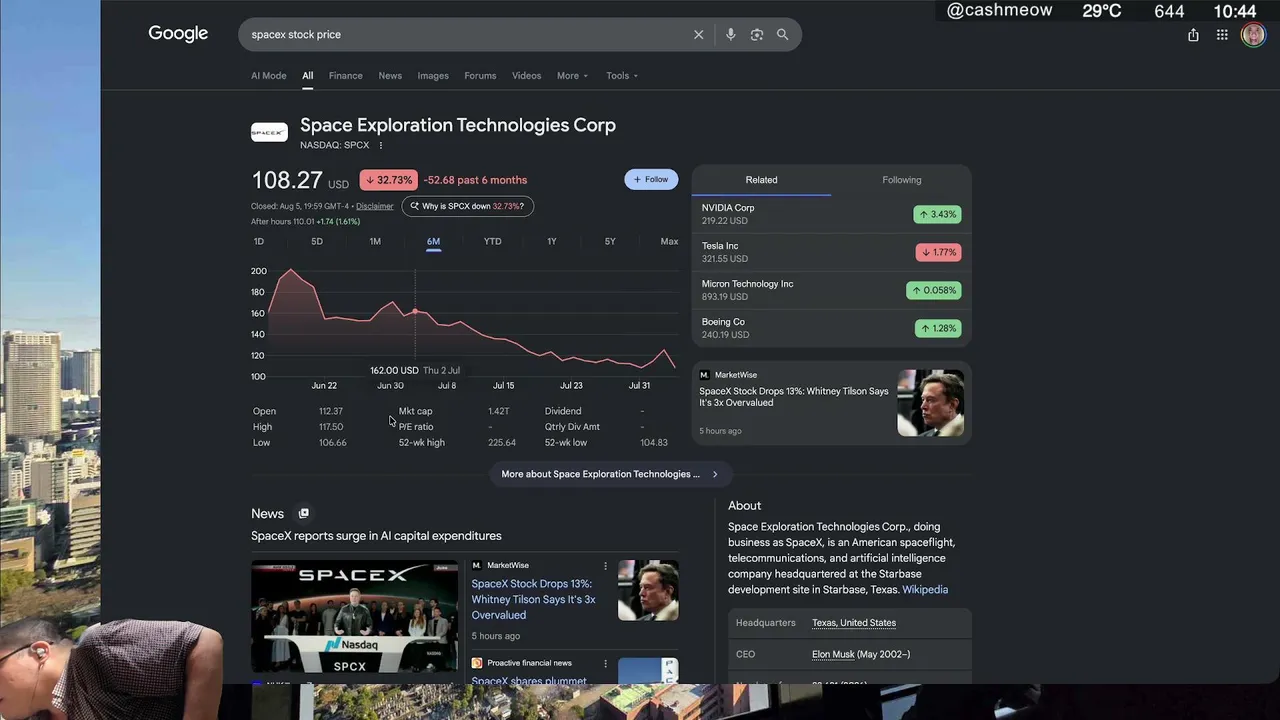Open the Boeing Co related stock

[831, 328]
